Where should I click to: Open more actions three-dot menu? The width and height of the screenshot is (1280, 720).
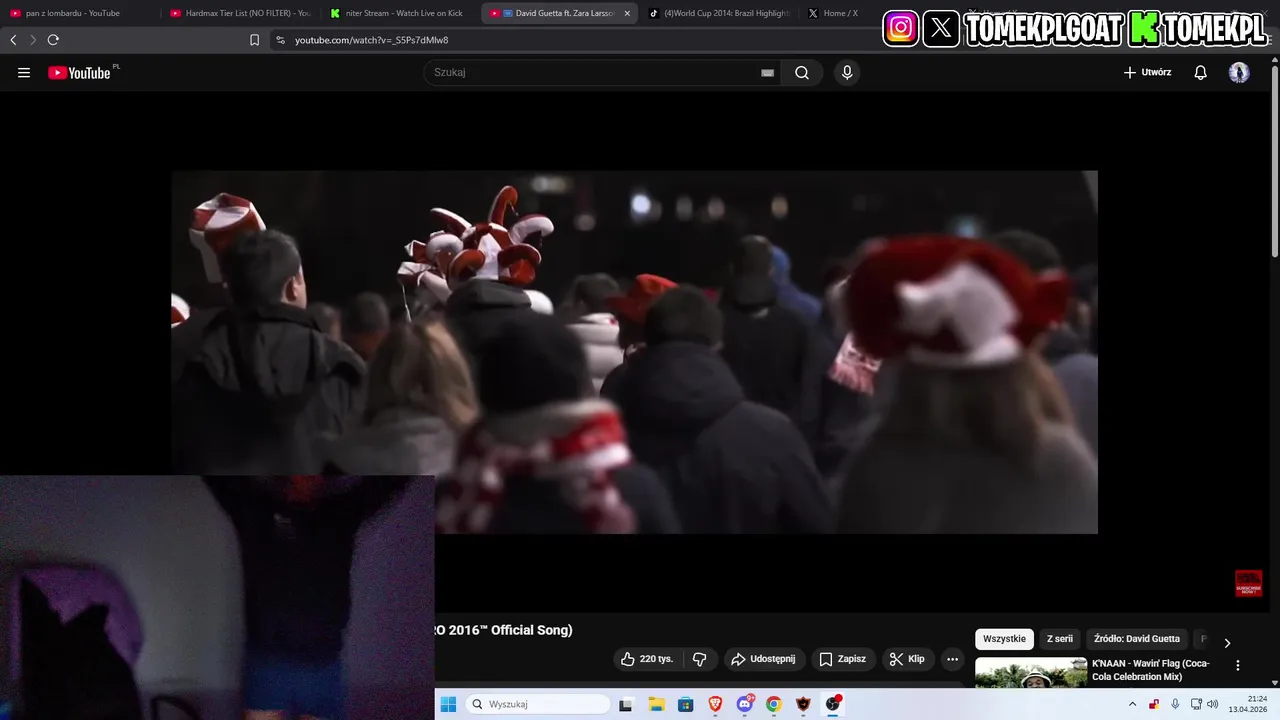pyautogui.click(x=952, y=659)
